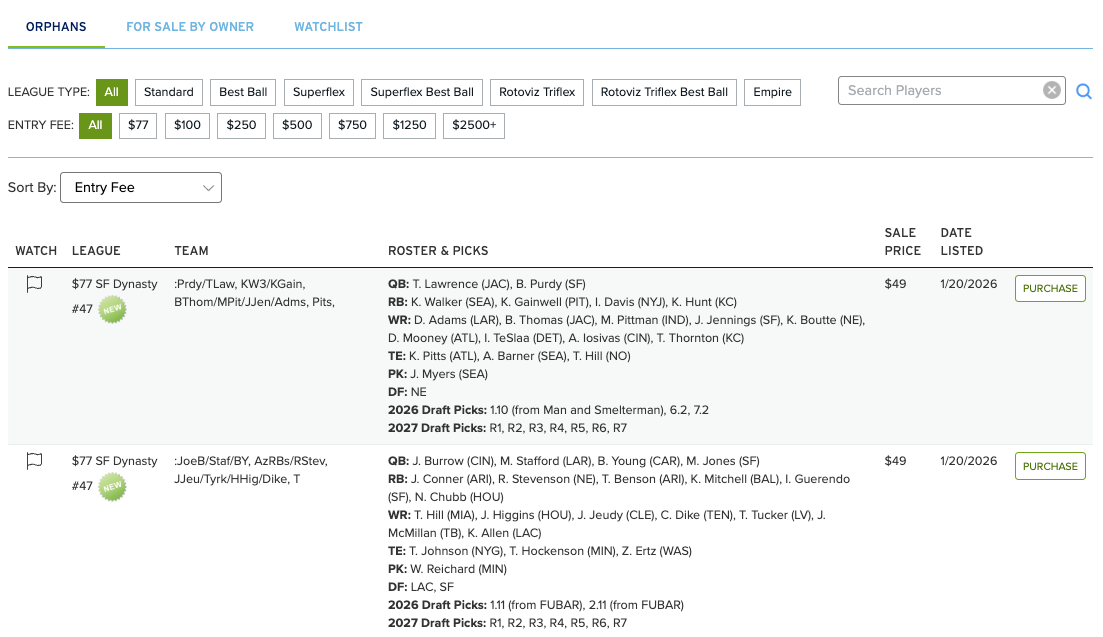Viewport: 1103px width, 637px height.
Task: Click the blue search magnifier icon
Action: click(1083, 92)
